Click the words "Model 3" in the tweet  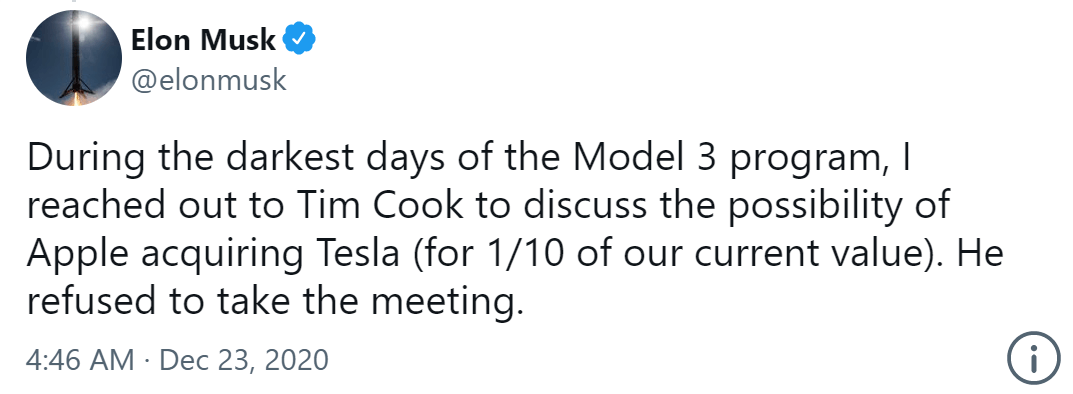[x=646, y=157]
